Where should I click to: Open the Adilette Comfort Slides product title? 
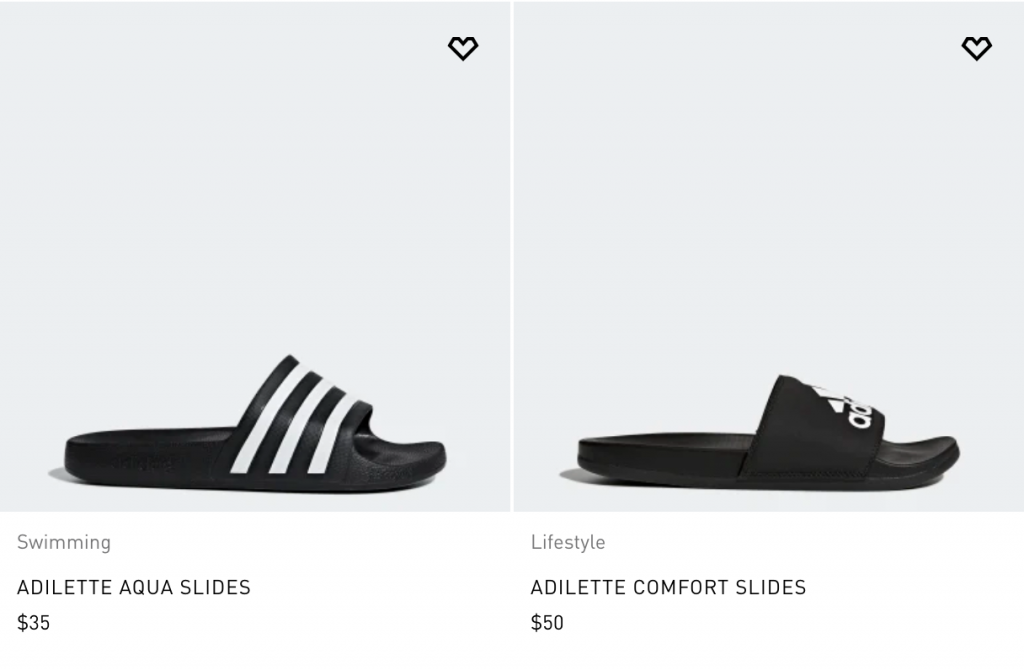[668, 587]
